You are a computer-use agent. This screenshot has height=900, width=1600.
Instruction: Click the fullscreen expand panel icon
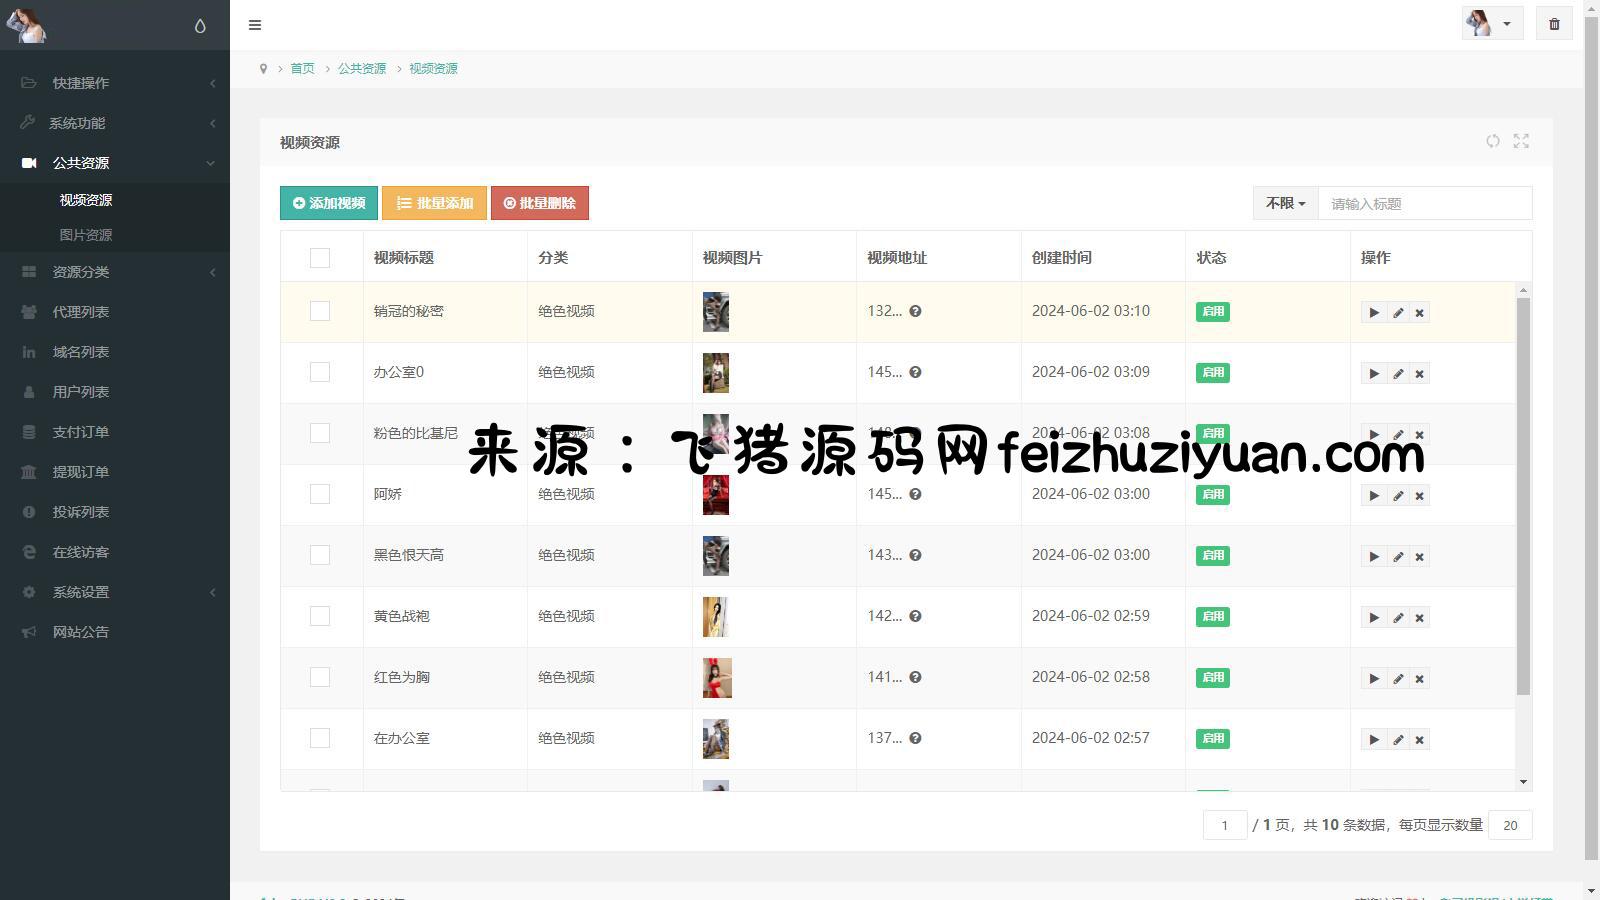point(1521,142)
